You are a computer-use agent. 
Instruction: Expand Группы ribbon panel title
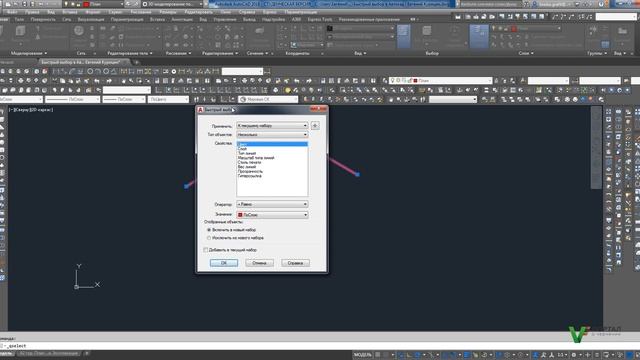(x=597, y=53)
